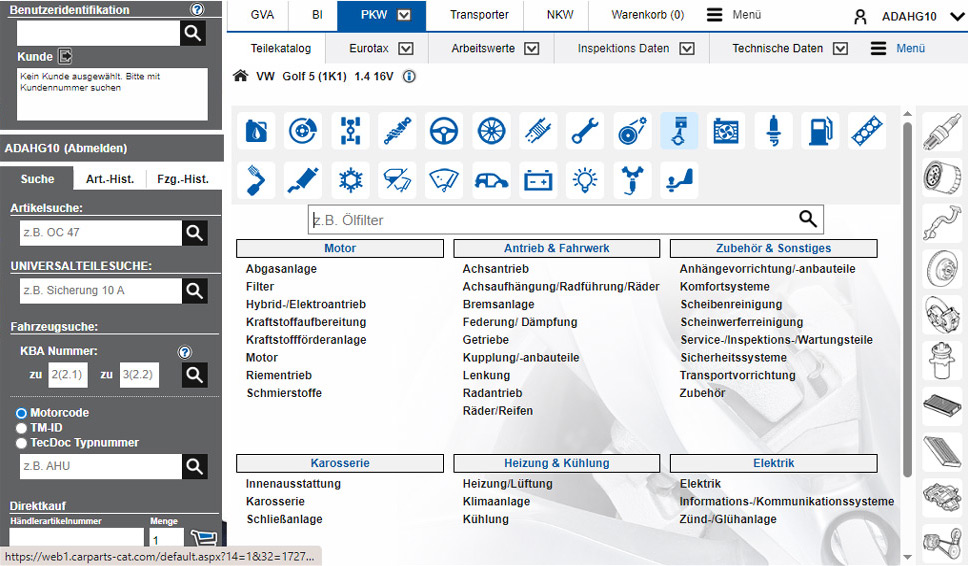Screen dimensions: 968x566
Task: Select the brake disc thumbnail in sidebar
Action: [942, 268]
